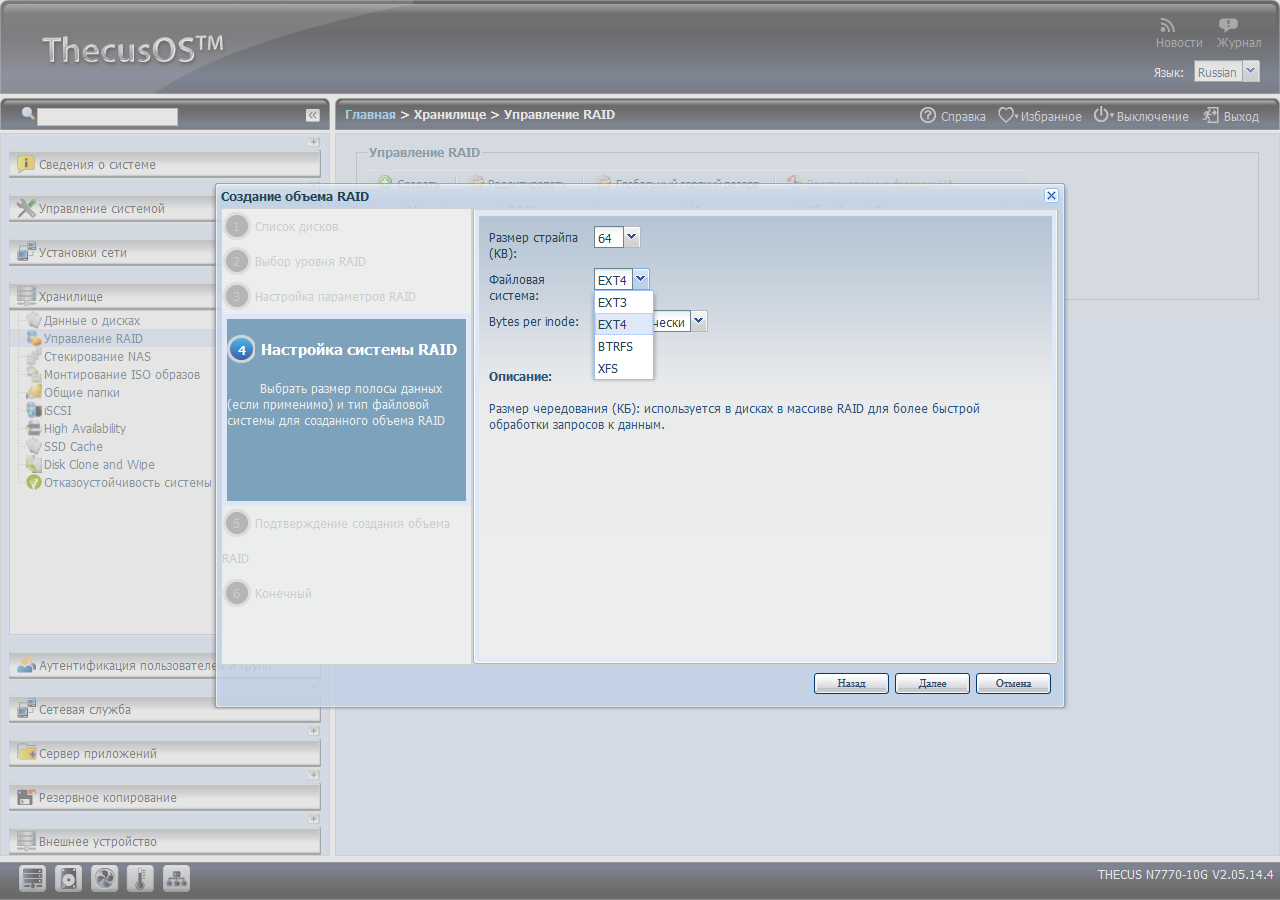
Task: Open the Избранное favorites heart menu
Action: point(1039,116)
